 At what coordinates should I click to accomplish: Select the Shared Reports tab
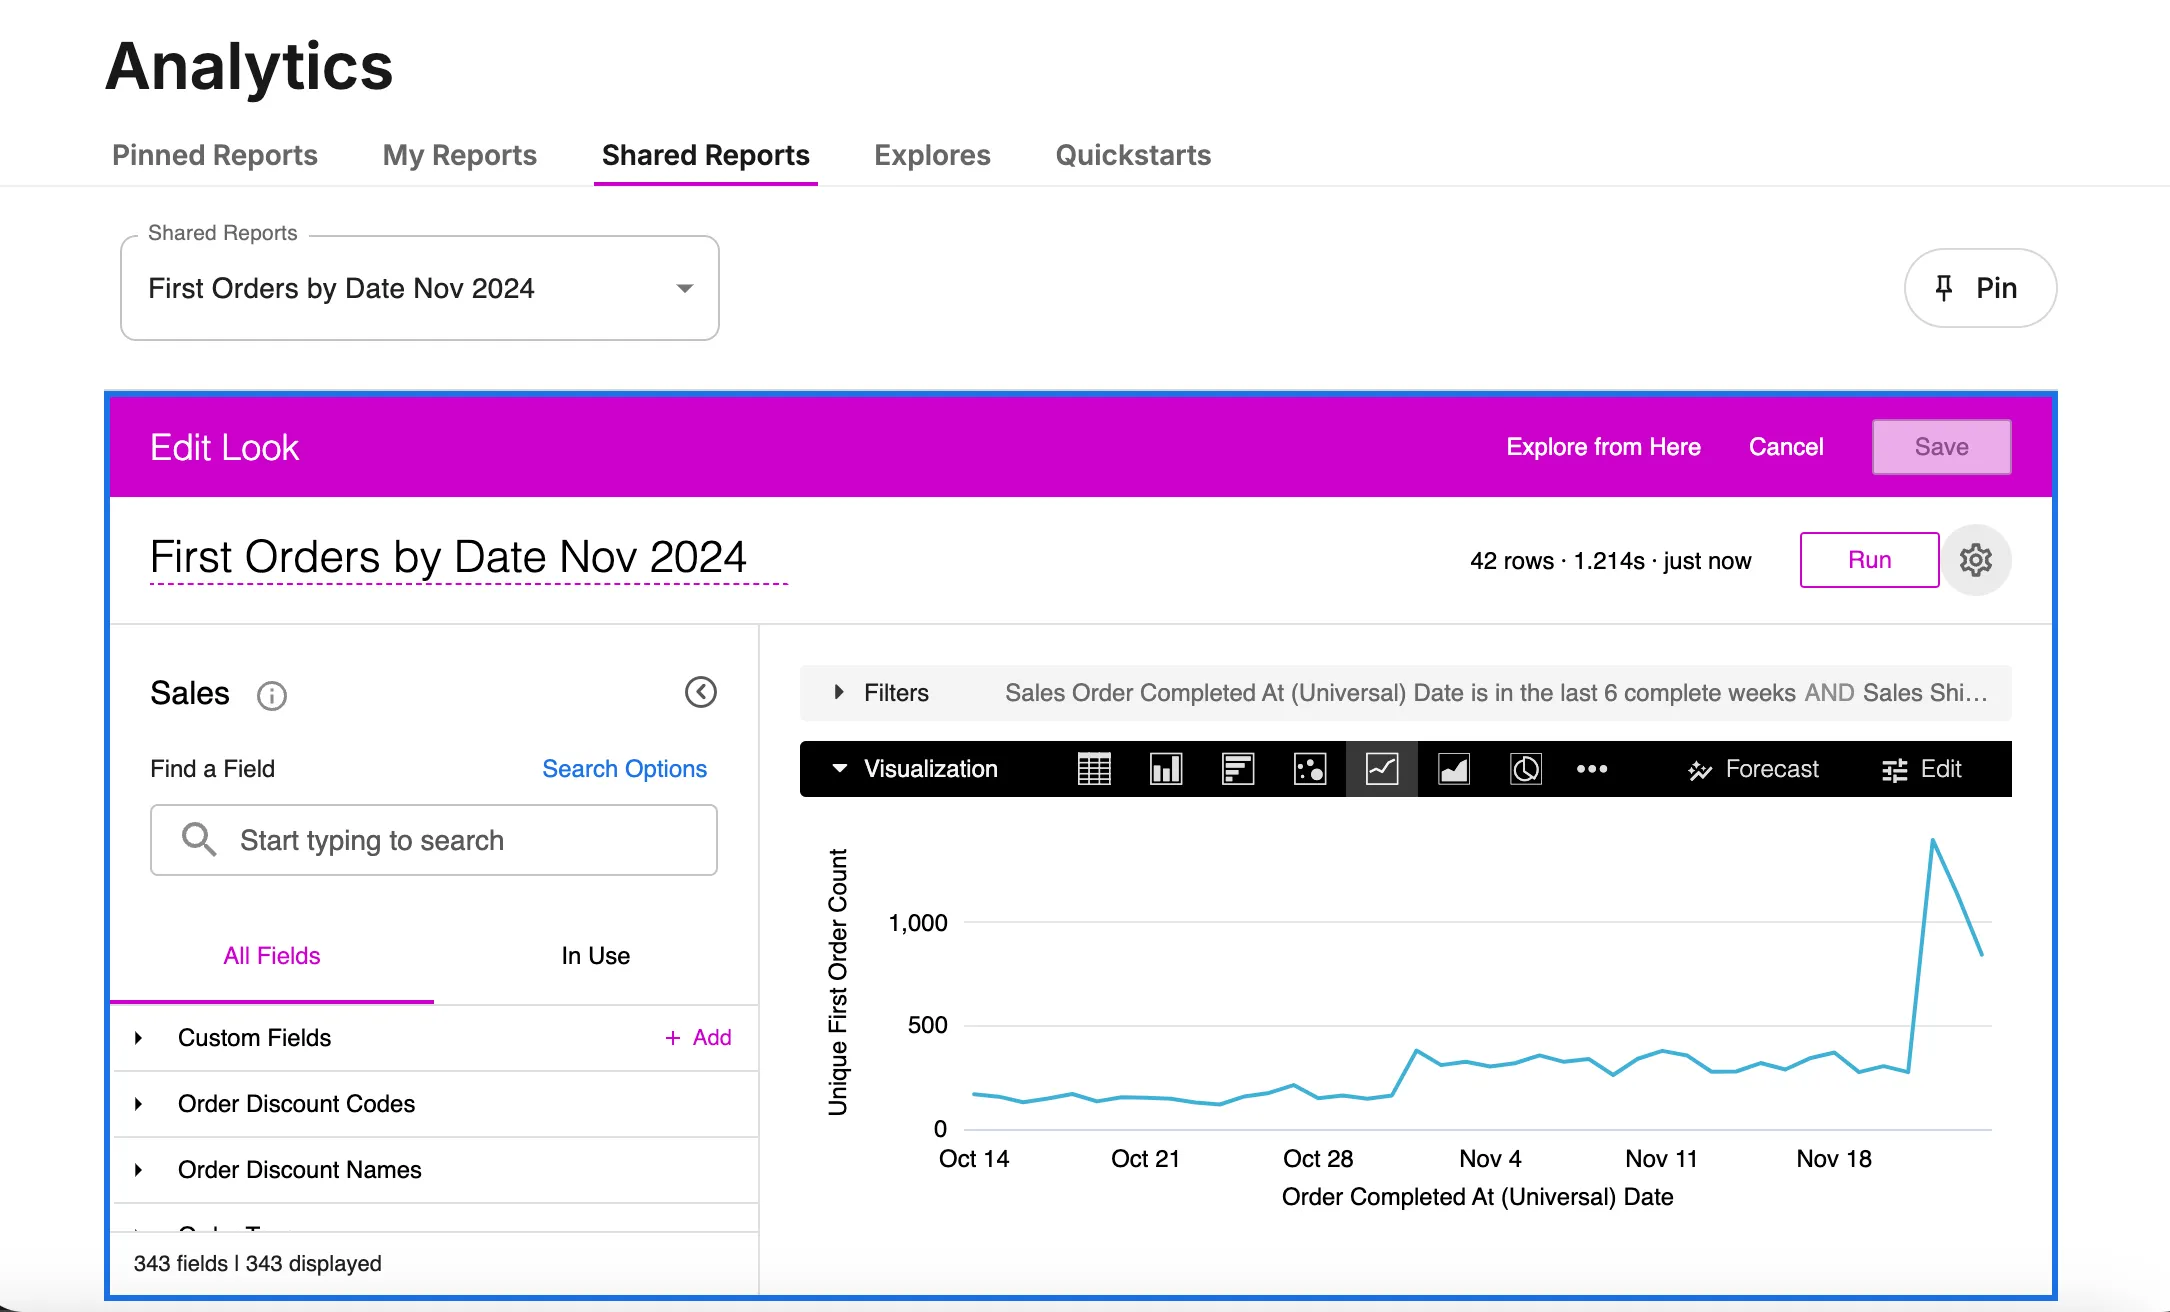706,155
